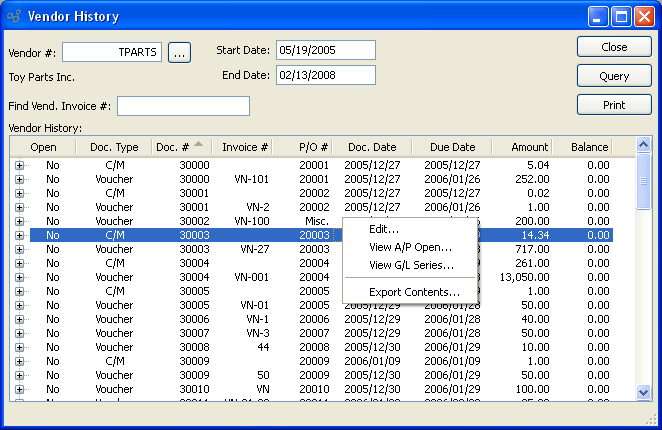Expand the Voucher VN-101 row
The height and width of the screenshot is (430, 662).
(x=19, y=179)
